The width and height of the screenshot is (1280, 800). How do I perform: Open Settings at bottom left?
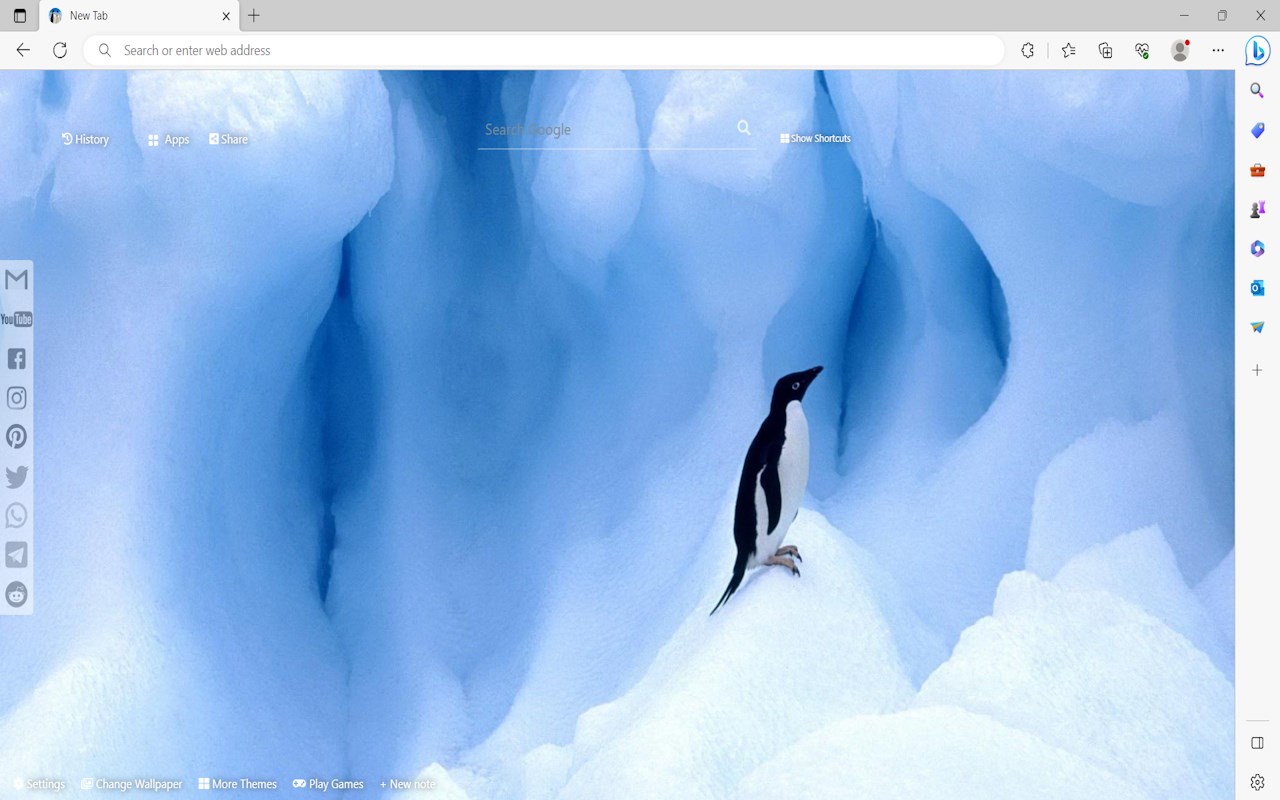[39, 784]
